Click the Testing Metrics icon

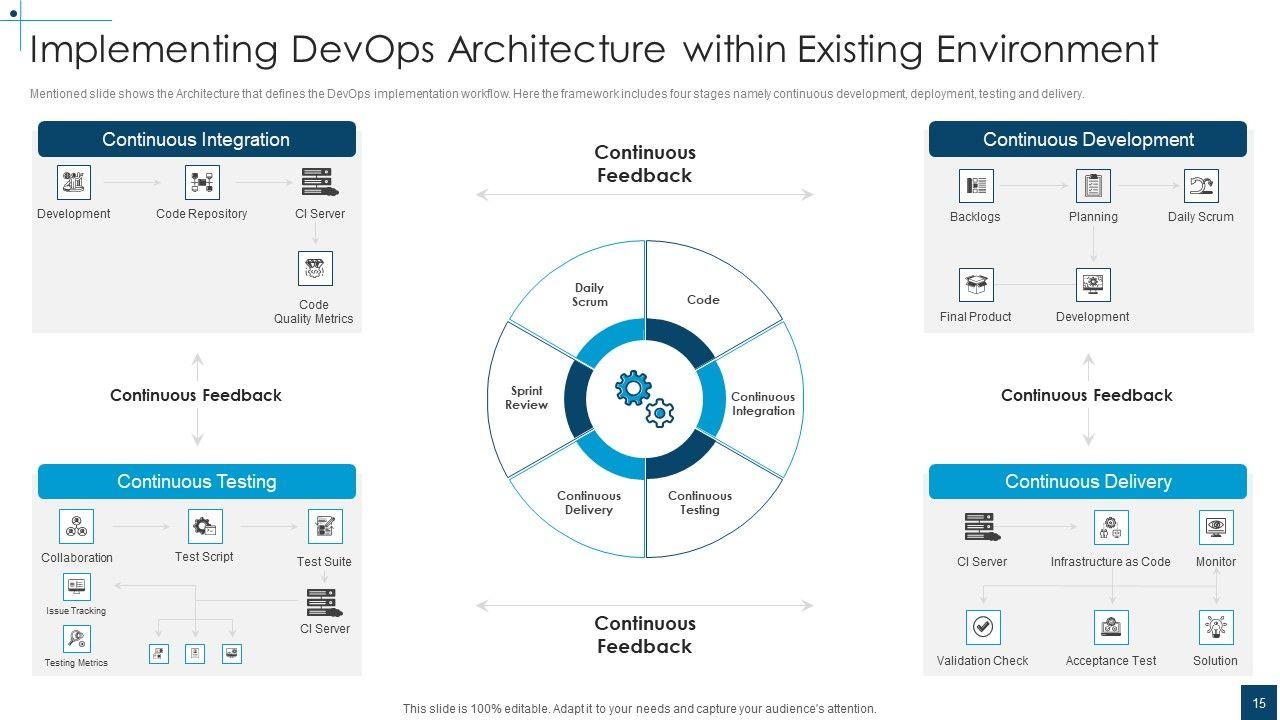(x=77, y=639)
